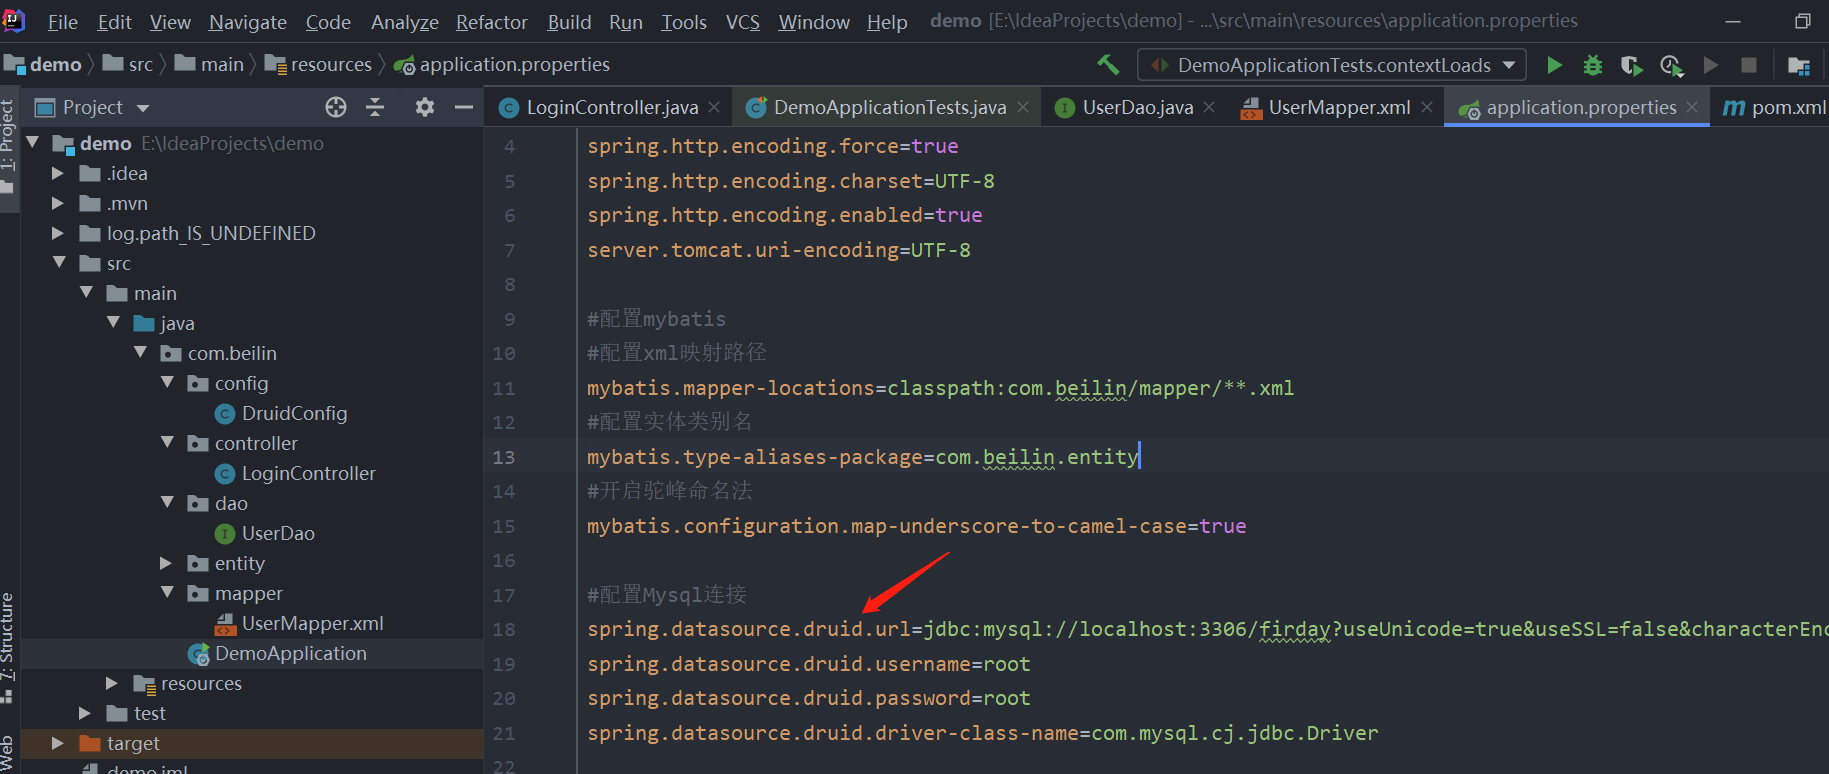Click the resources breadcrumb in the navigation bar
1829x774 pixels.
318,65
